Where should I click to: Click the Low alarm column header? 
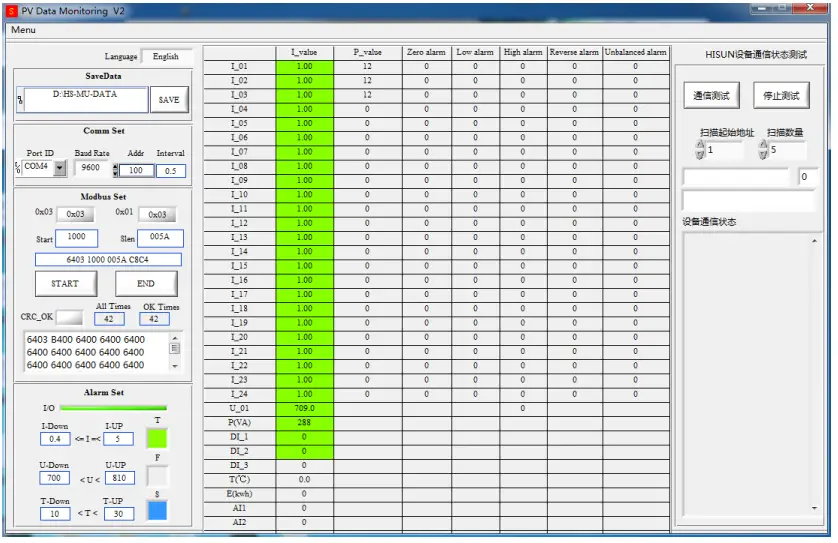point(475,52)
